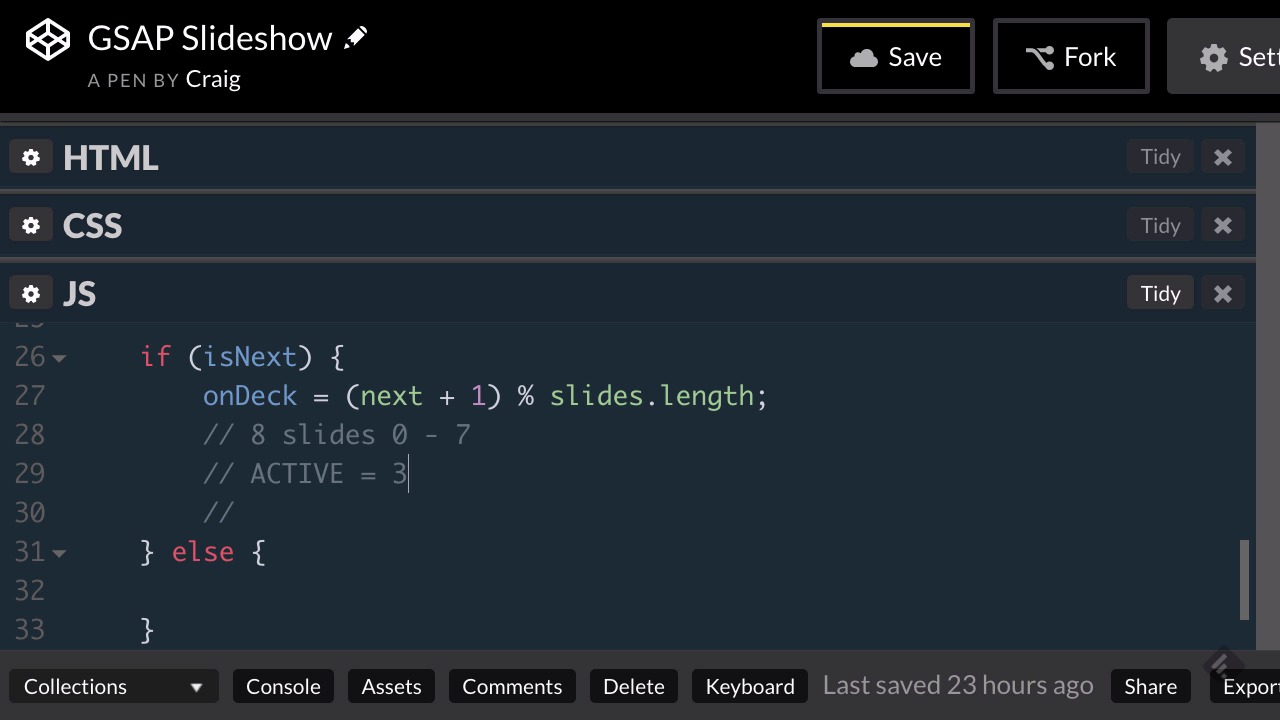Open the Console panel
Image resolution: width=1280 pixels, height=720 pixels.
pos(283,686)
